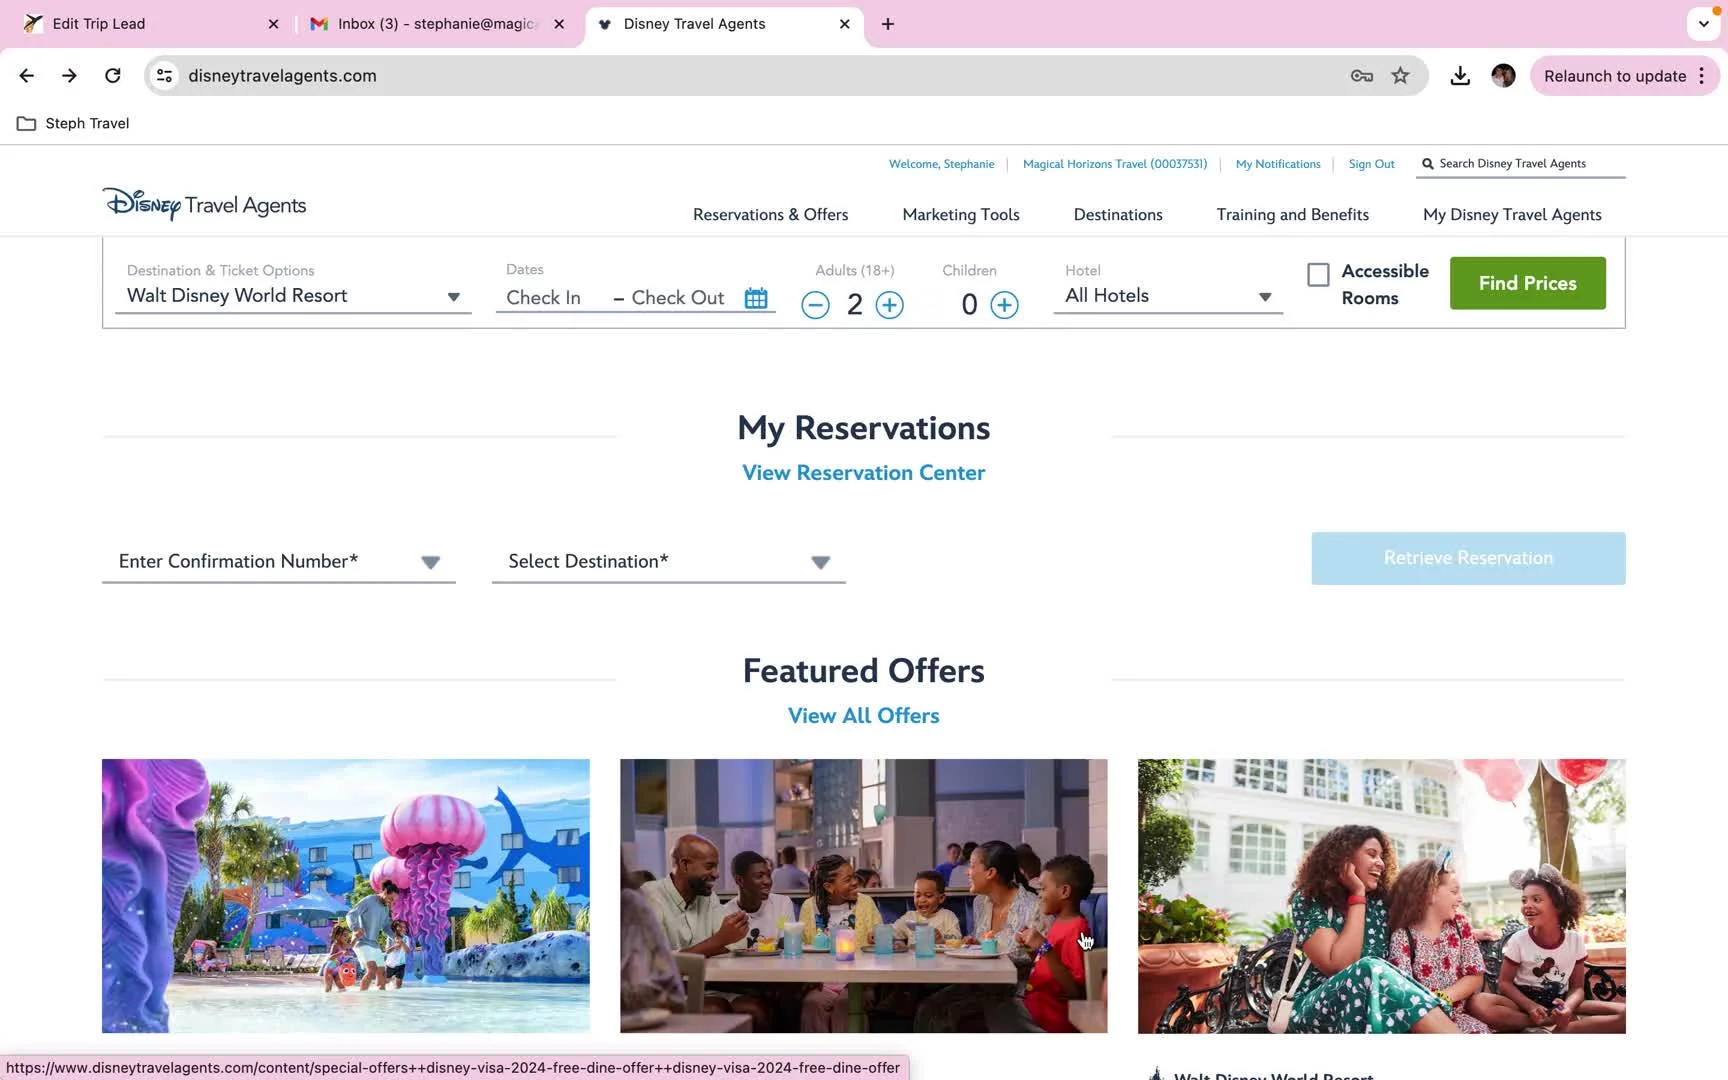The width and height of the screenshot is (1728, 1080).
Task: Increase the number of adults
Action: [889, 305]
